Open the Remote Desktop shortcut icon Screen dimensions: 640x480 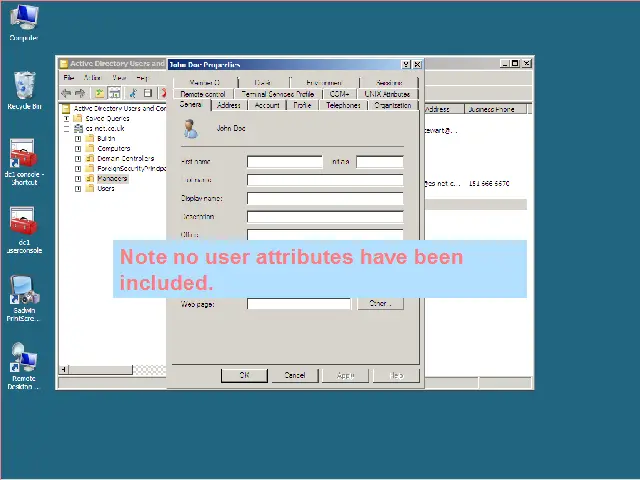pos(24,358)
